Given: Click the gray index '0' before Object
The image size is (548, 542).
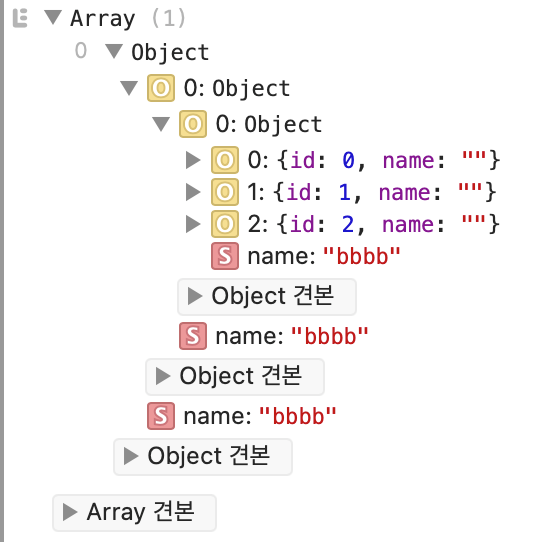Looking at the screenshot, I should coord(81,51).
